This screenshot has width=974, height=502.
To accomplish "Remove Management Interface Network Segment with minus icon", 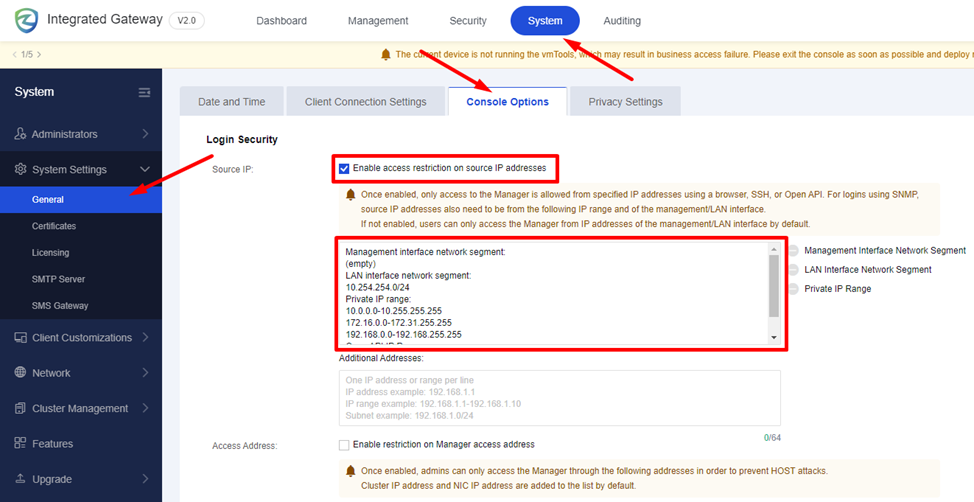I will coord(793,250).
